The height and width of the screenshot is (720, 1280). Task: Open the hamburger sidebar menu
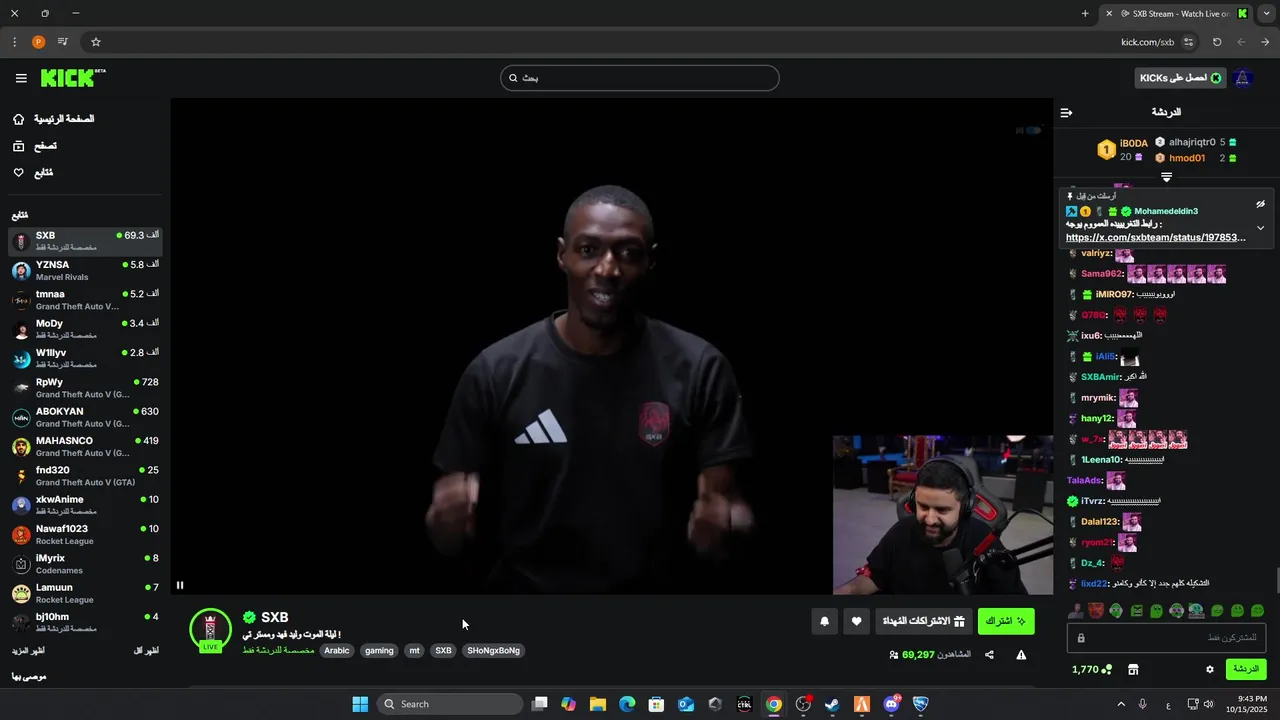[x=21, y=78]
